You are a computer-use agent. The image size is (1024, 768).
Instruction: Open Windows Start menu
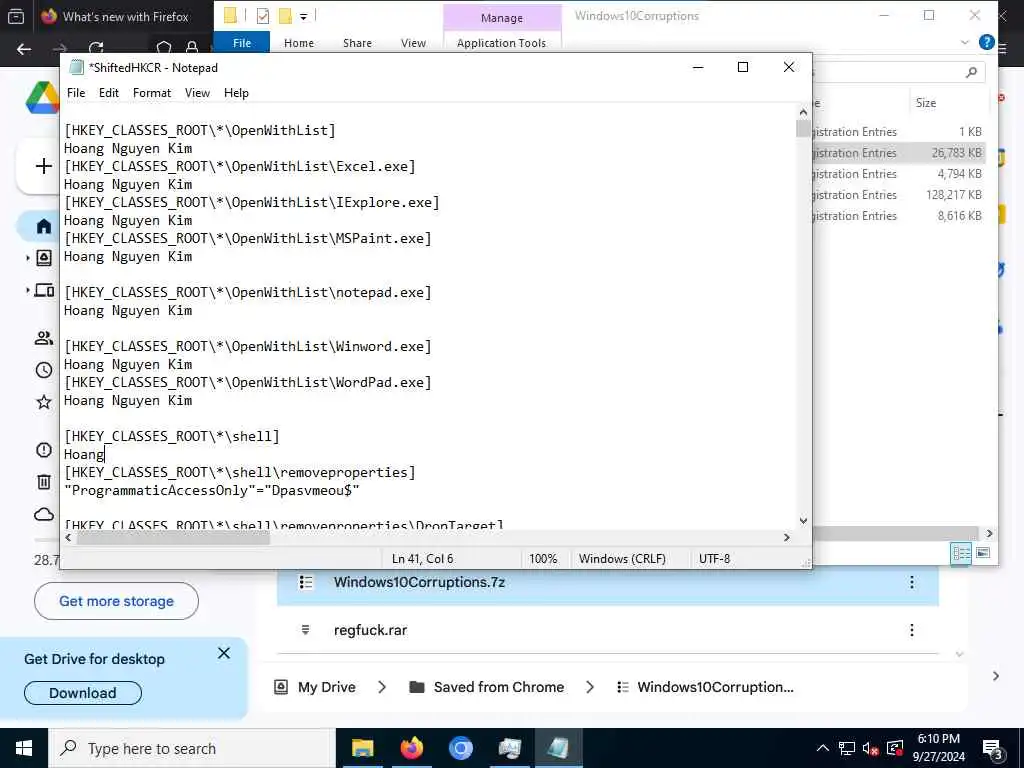[x=24, y=748]
